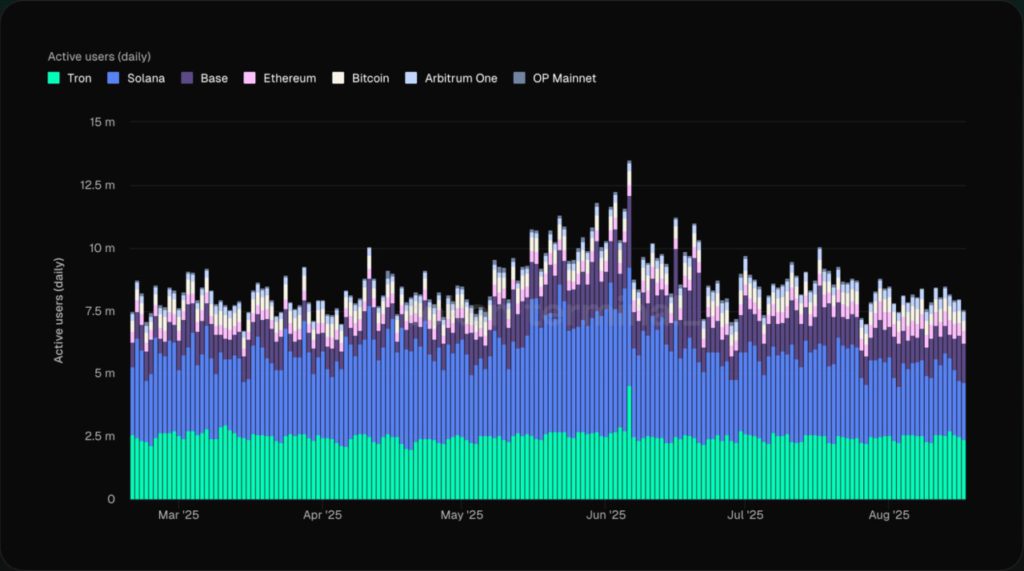
Task: Click the green Tron legend swatch
Action: (x=54, y=78)
